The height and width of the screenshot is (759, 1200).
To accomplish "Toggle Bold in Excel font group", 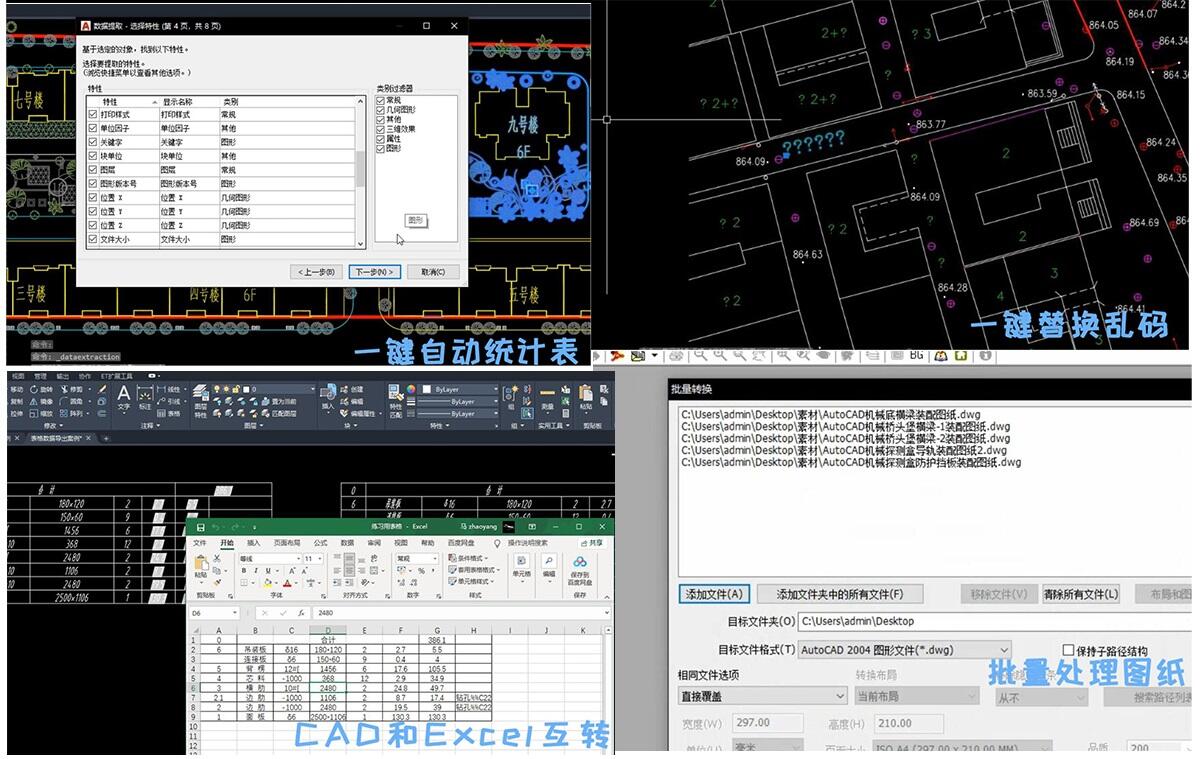I will tap(244, 570).
